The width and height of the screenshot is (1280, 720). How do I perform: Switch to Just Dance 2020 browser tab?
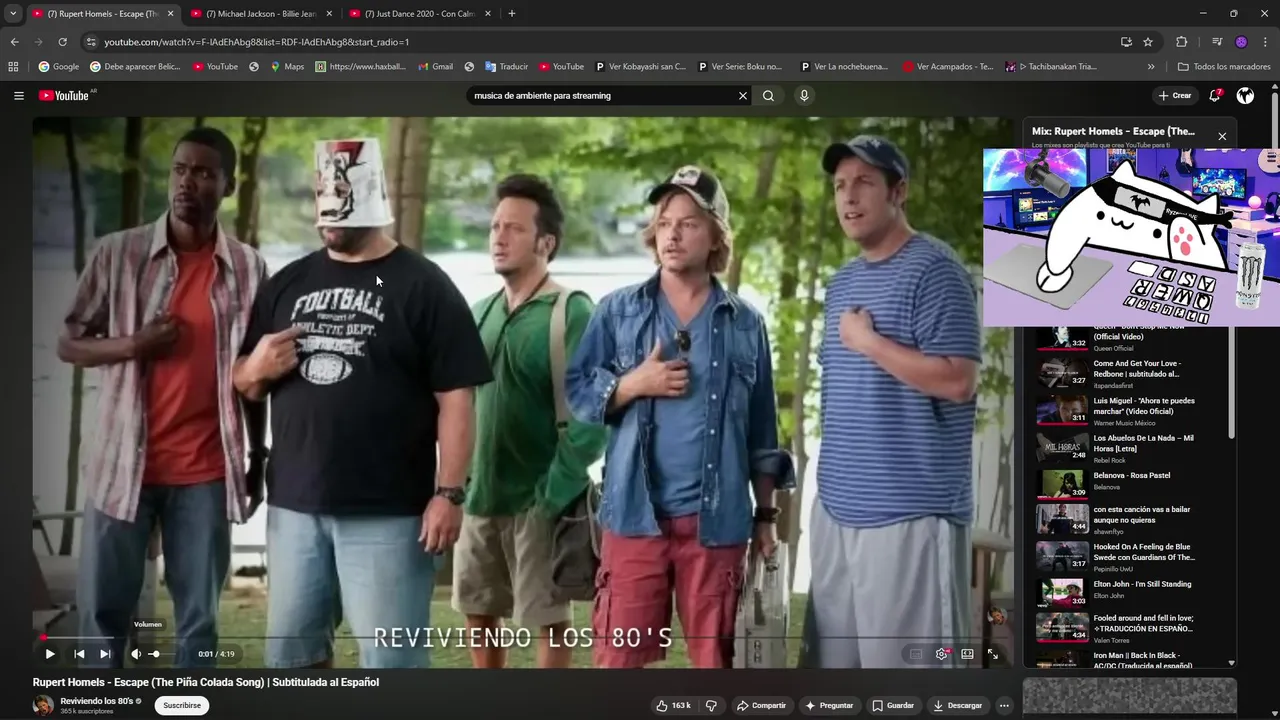point(419,14)
